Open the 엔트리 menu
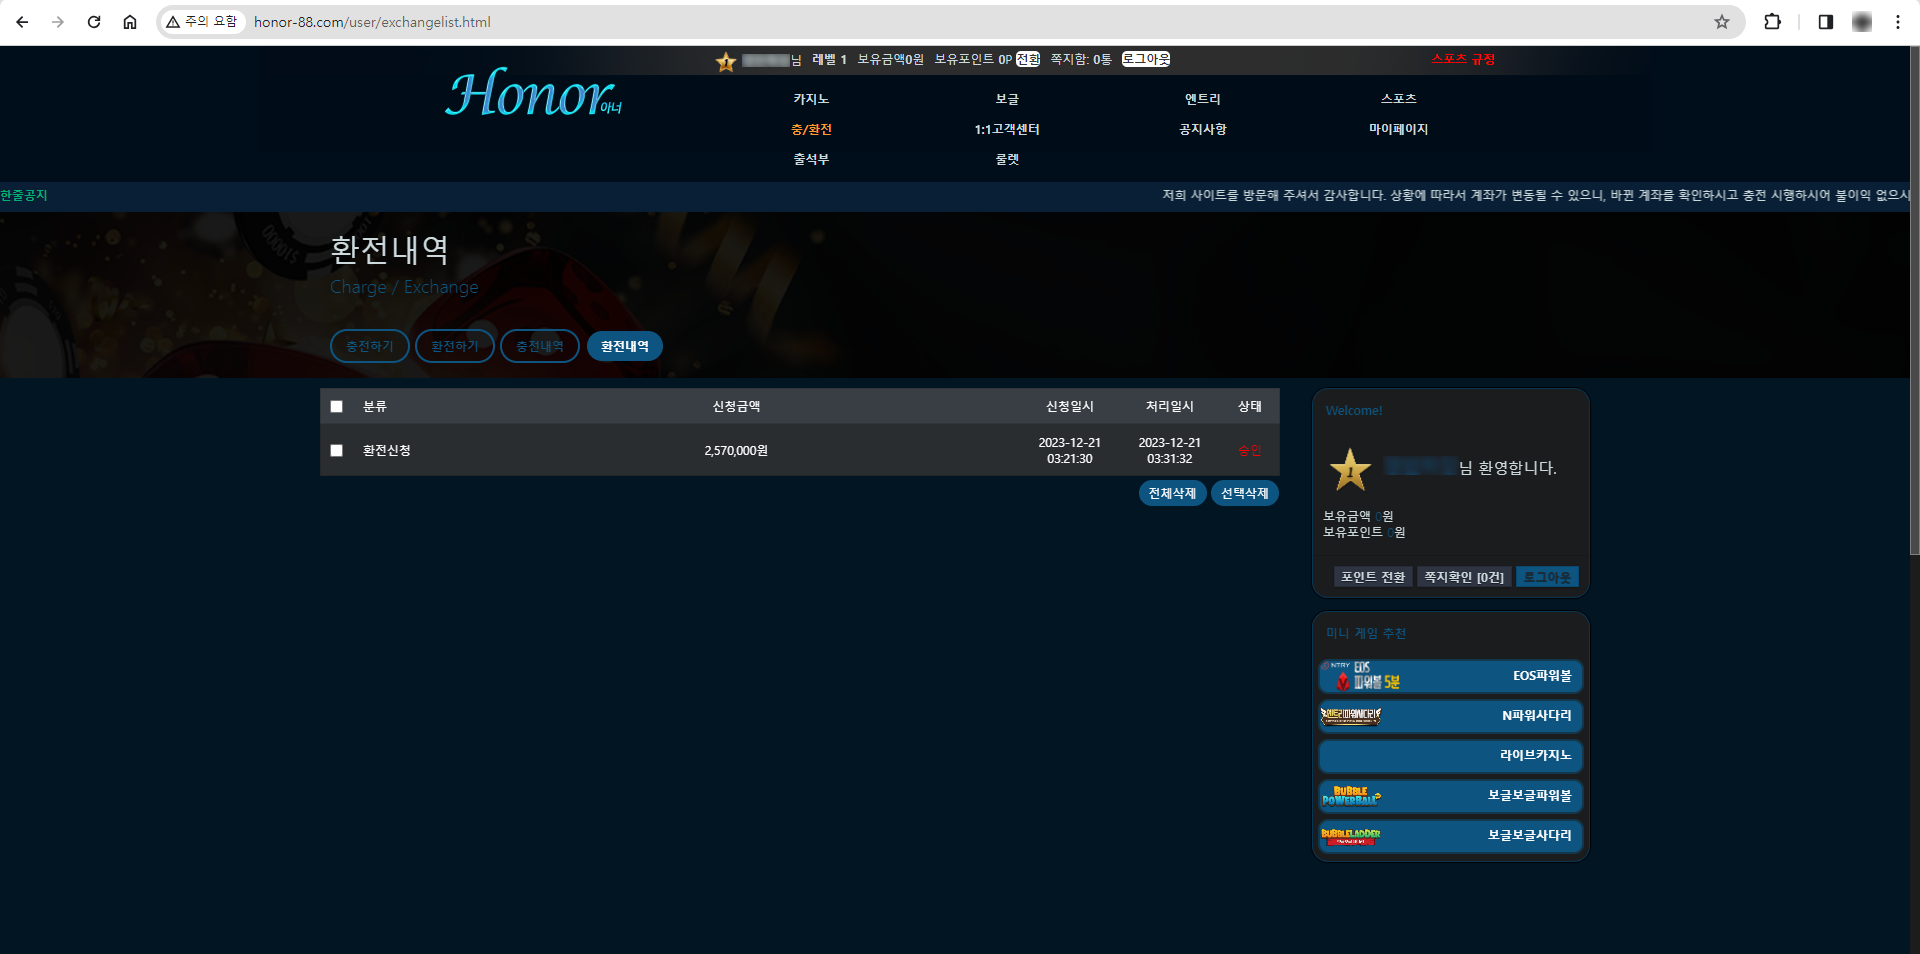 (1203, 99)
